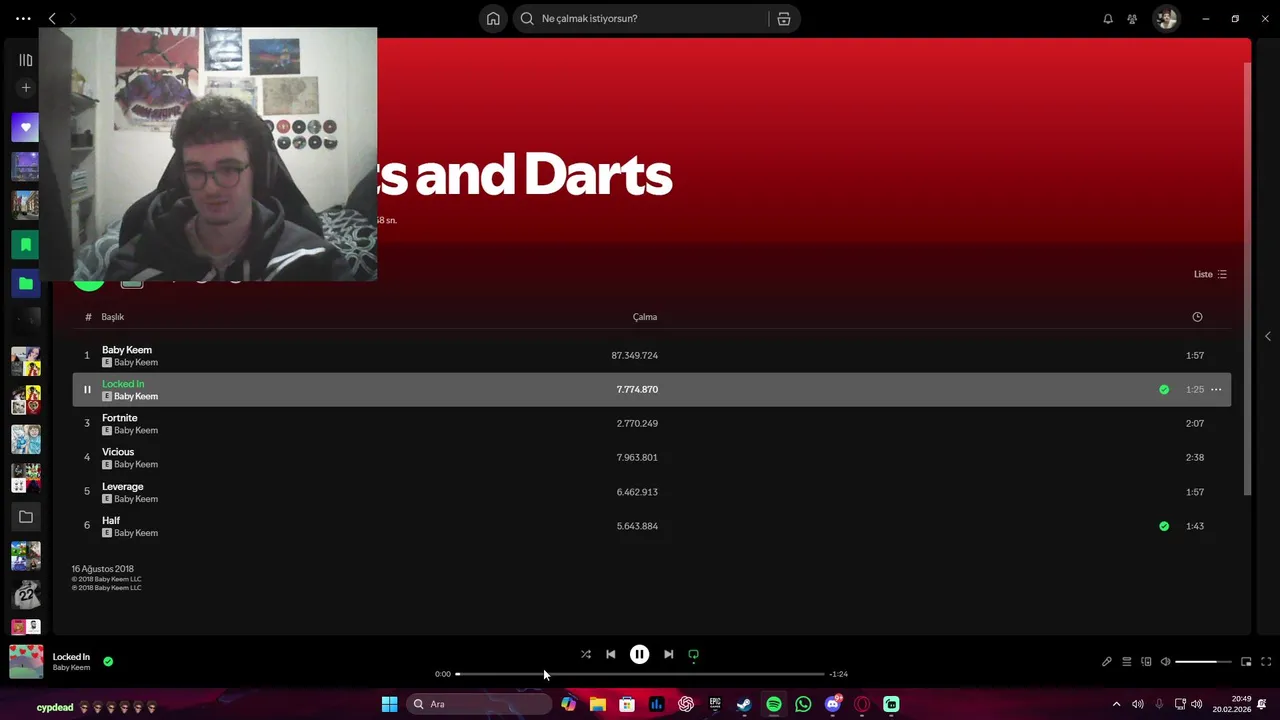
Task: Show hidden system tray icons
Action: pos(1116,704)
